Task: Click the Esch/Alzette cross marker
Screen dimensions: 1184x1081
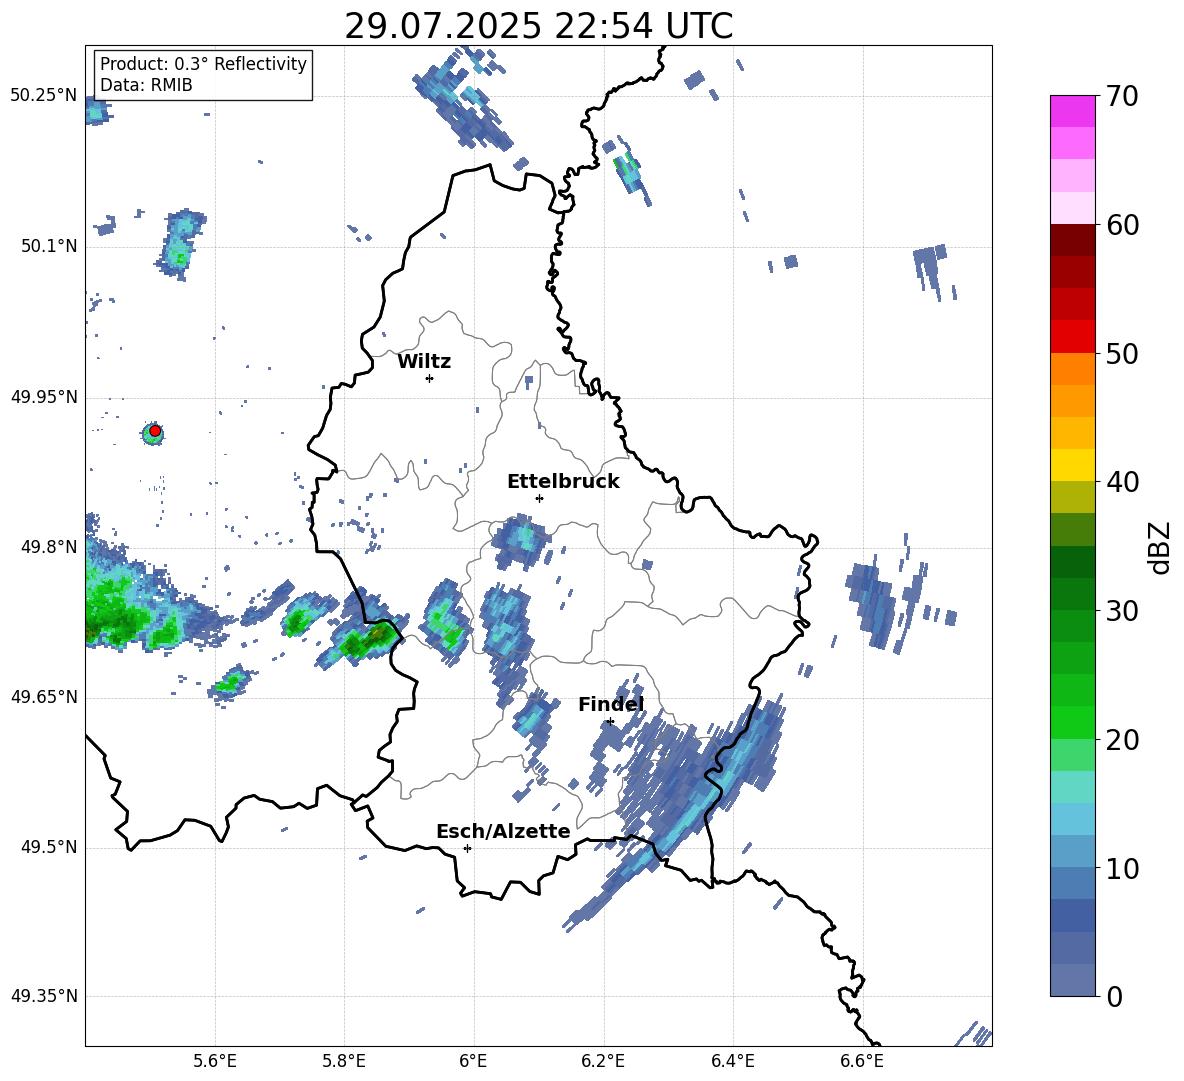Action: pos(467,848)
